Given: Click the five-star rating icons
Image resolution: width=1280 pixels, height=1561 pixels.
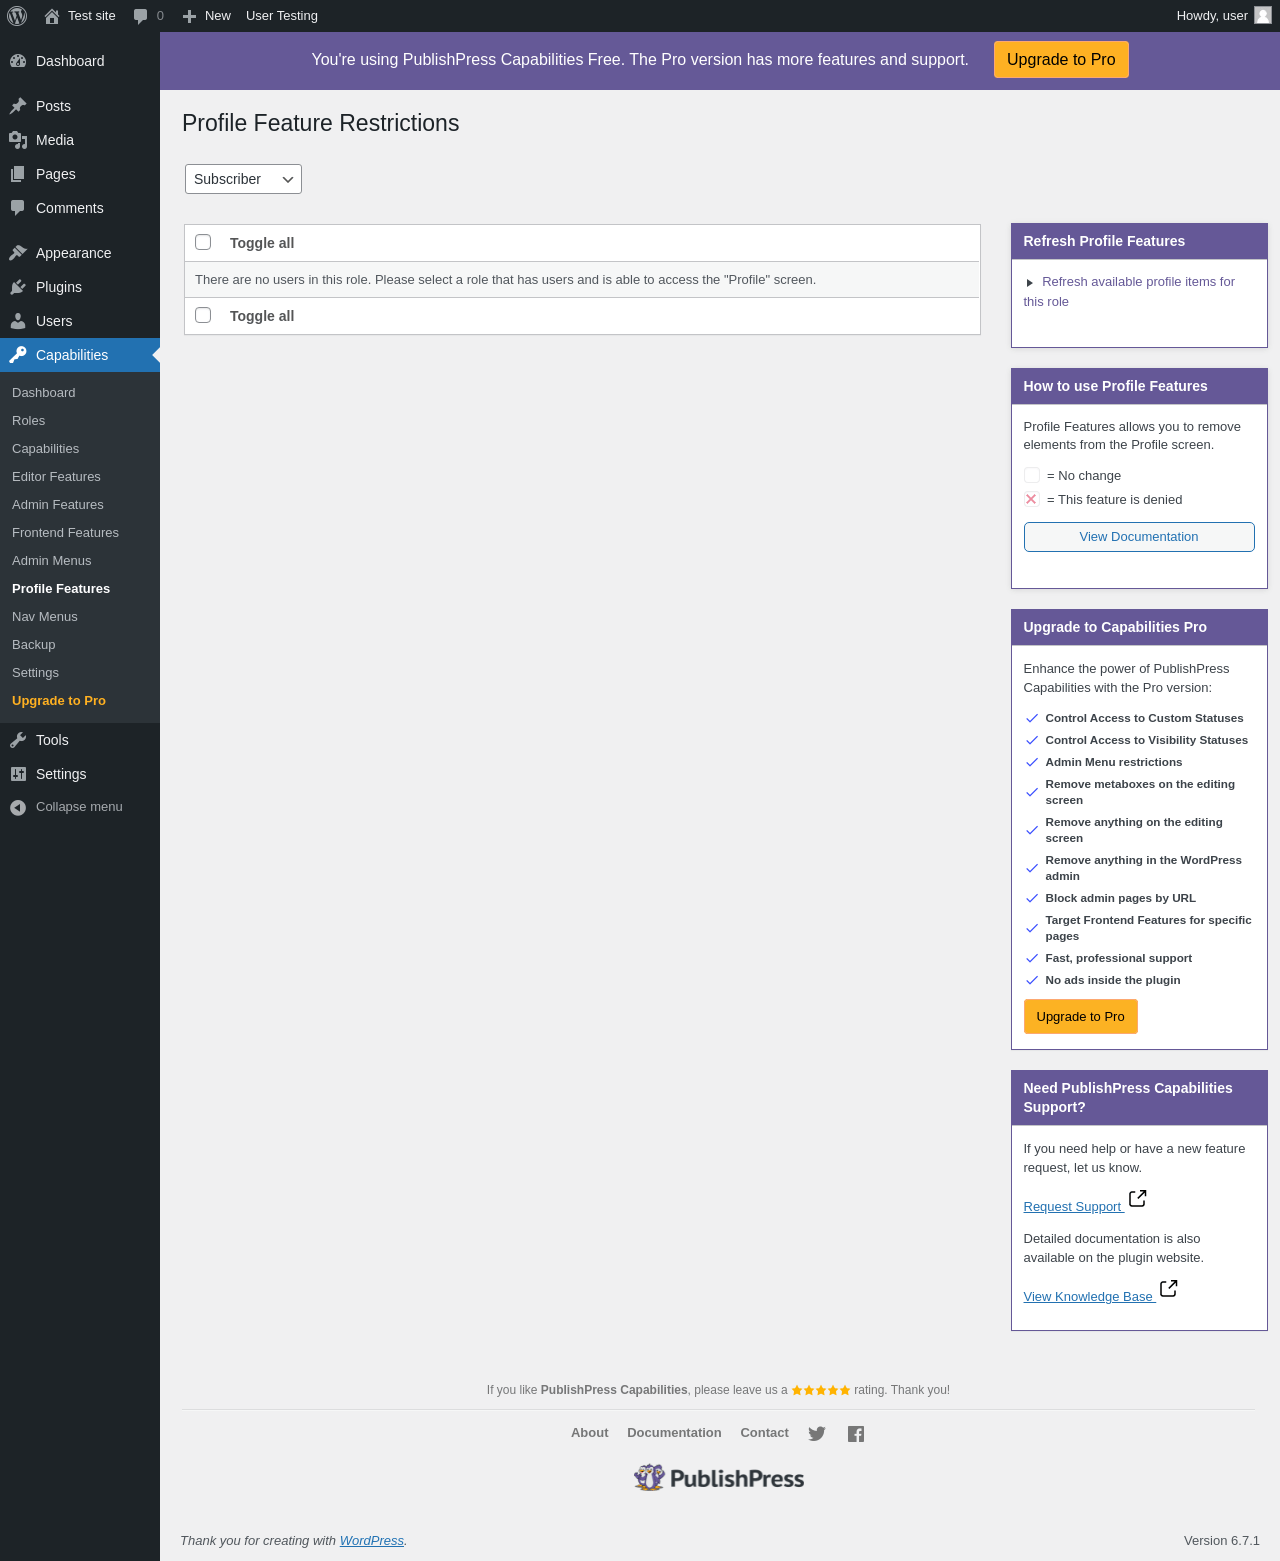Looking at the screenshot, I should 821,1390.
